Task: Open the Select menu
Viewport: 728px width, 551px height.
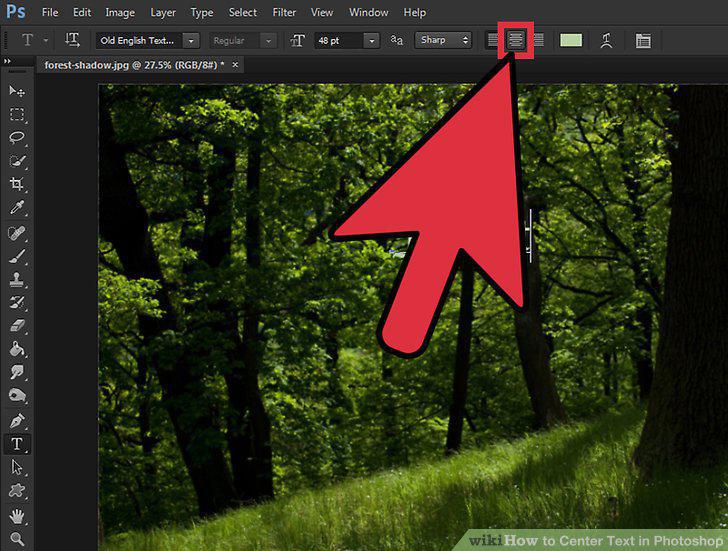Action: pos(242,13)
